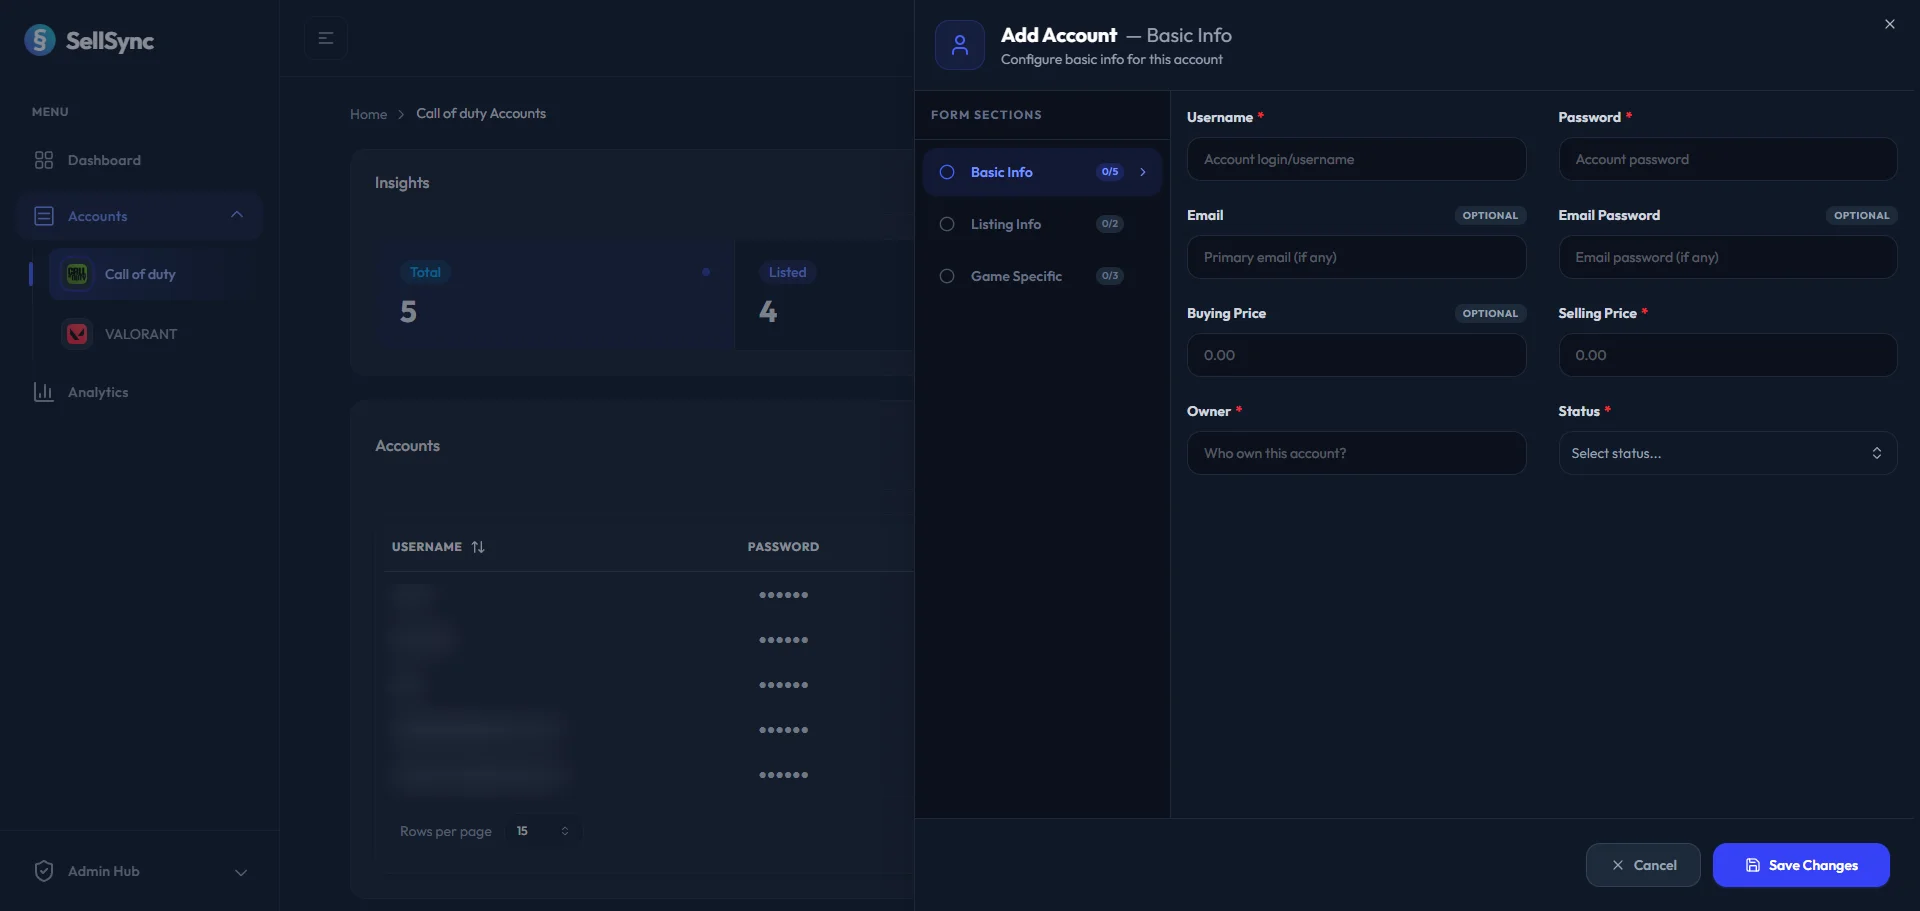1920x911 pixels.
Task: Select the Dashboard grid icon
Action: (43, 160)
